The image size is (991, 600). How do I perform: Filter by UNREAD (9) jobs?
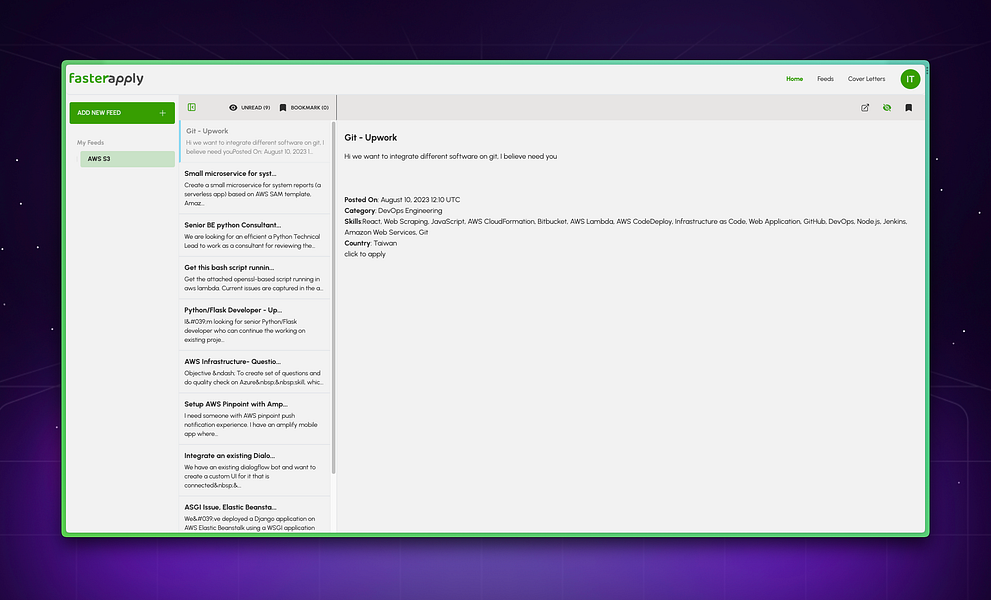pyautogui.click(x=250, y=107)
